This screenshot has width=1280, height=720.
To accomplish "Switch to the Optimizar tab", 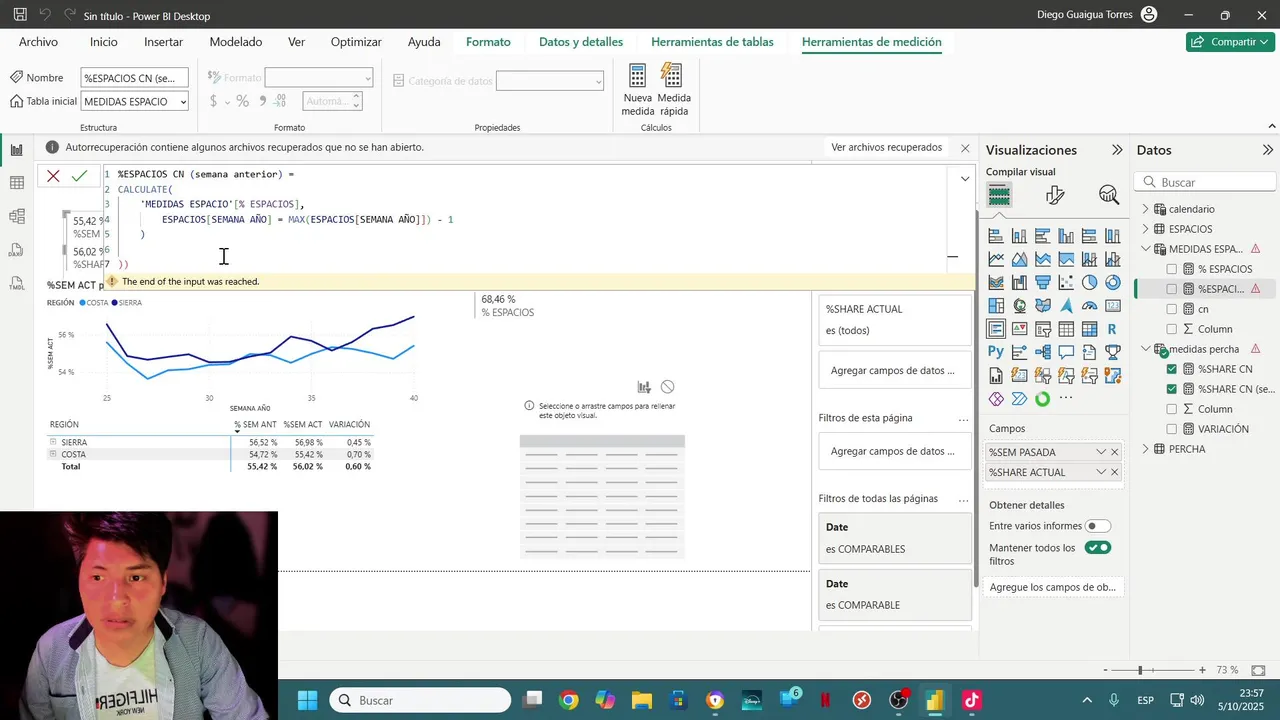I will click(x=356, y=42).
